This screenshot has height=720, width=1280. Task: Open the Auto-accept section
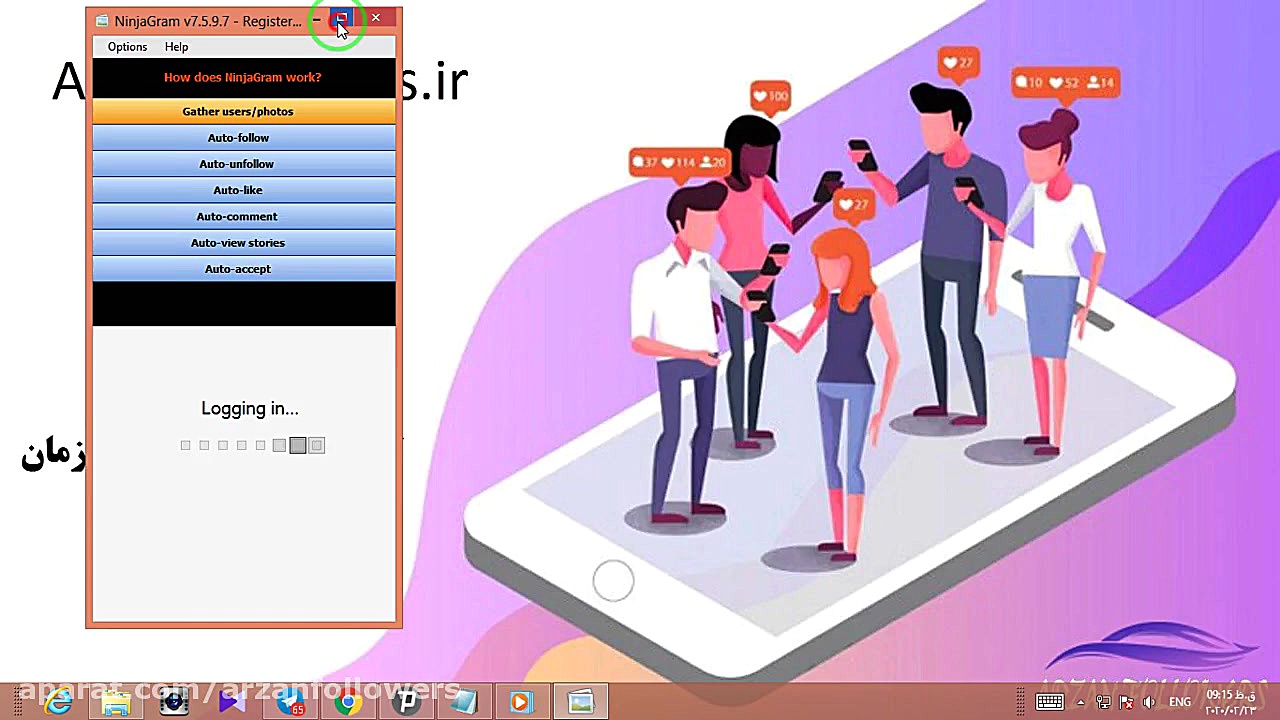244,268
